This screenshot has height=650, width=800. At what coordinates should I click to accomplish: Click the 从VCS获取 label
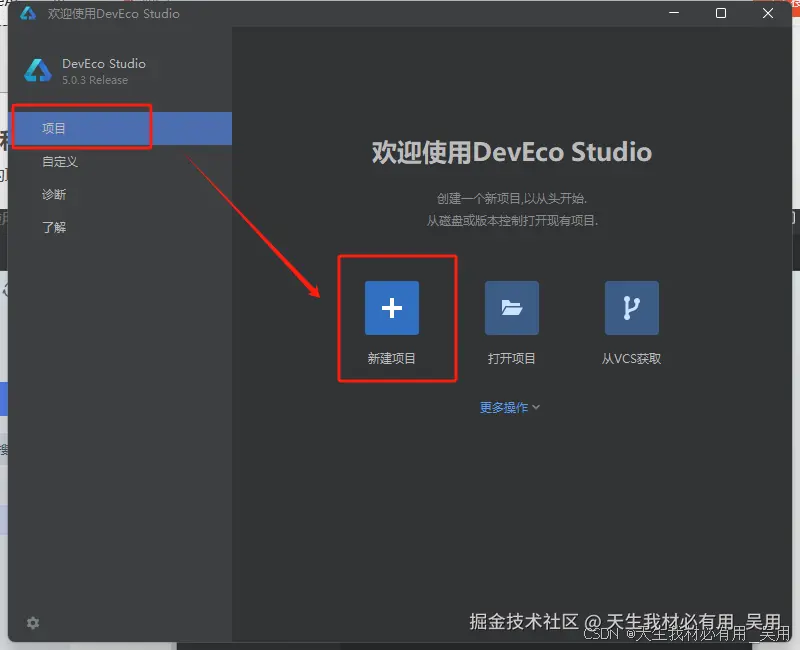click(632, 358)
